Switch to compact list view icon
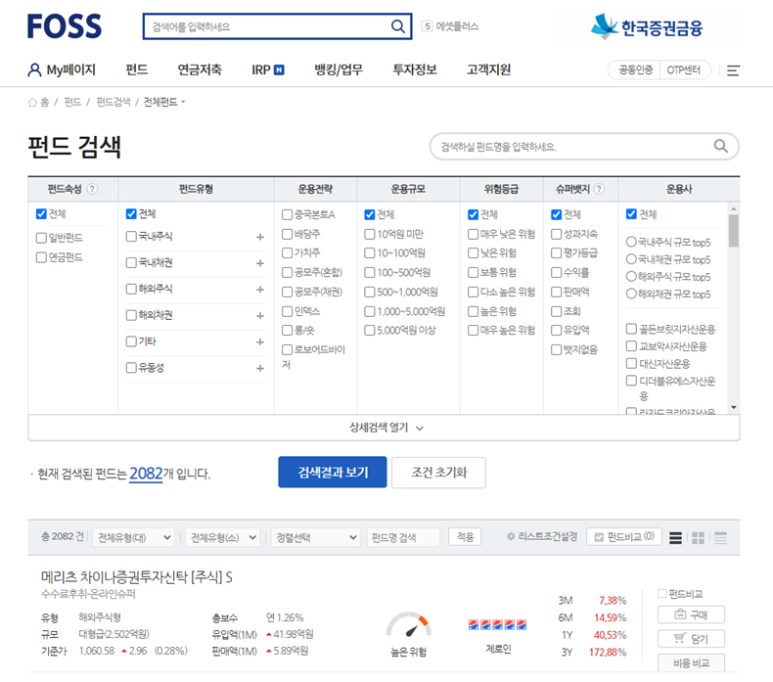773x682 pixels. click(x=720, y=538)
